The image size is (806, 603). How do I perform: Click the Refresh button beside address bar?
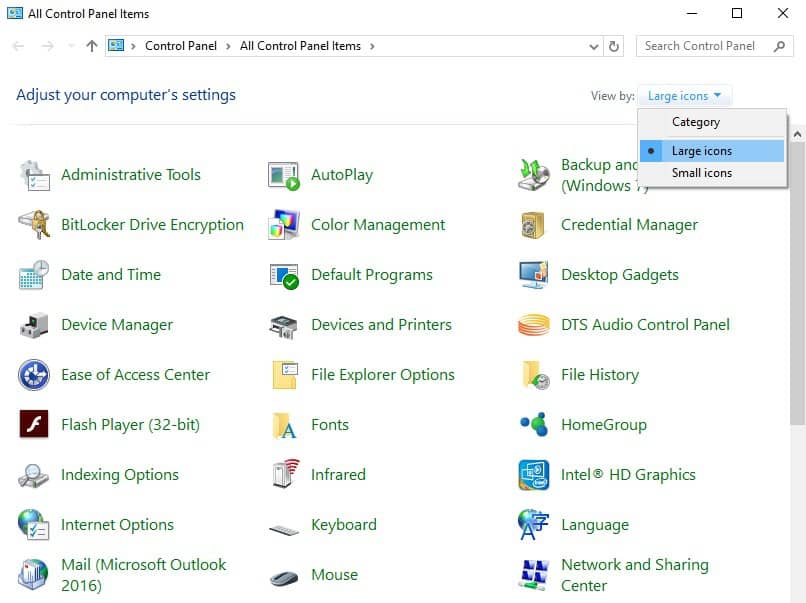[x=615, y=46]
